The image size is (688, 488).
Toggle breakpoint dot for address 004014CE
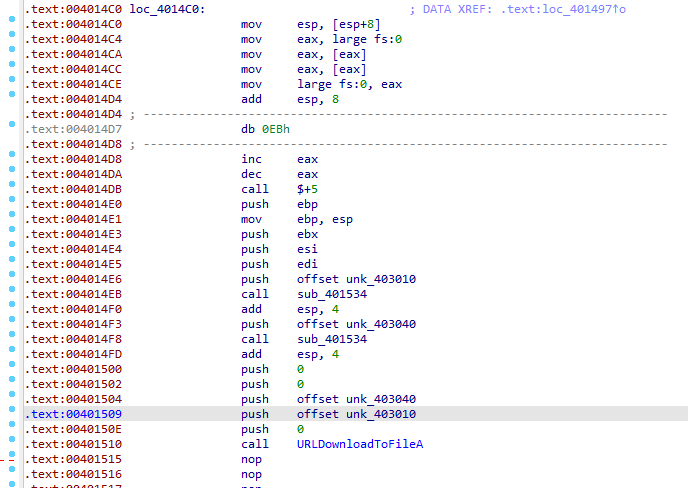(x=12, y=79)
